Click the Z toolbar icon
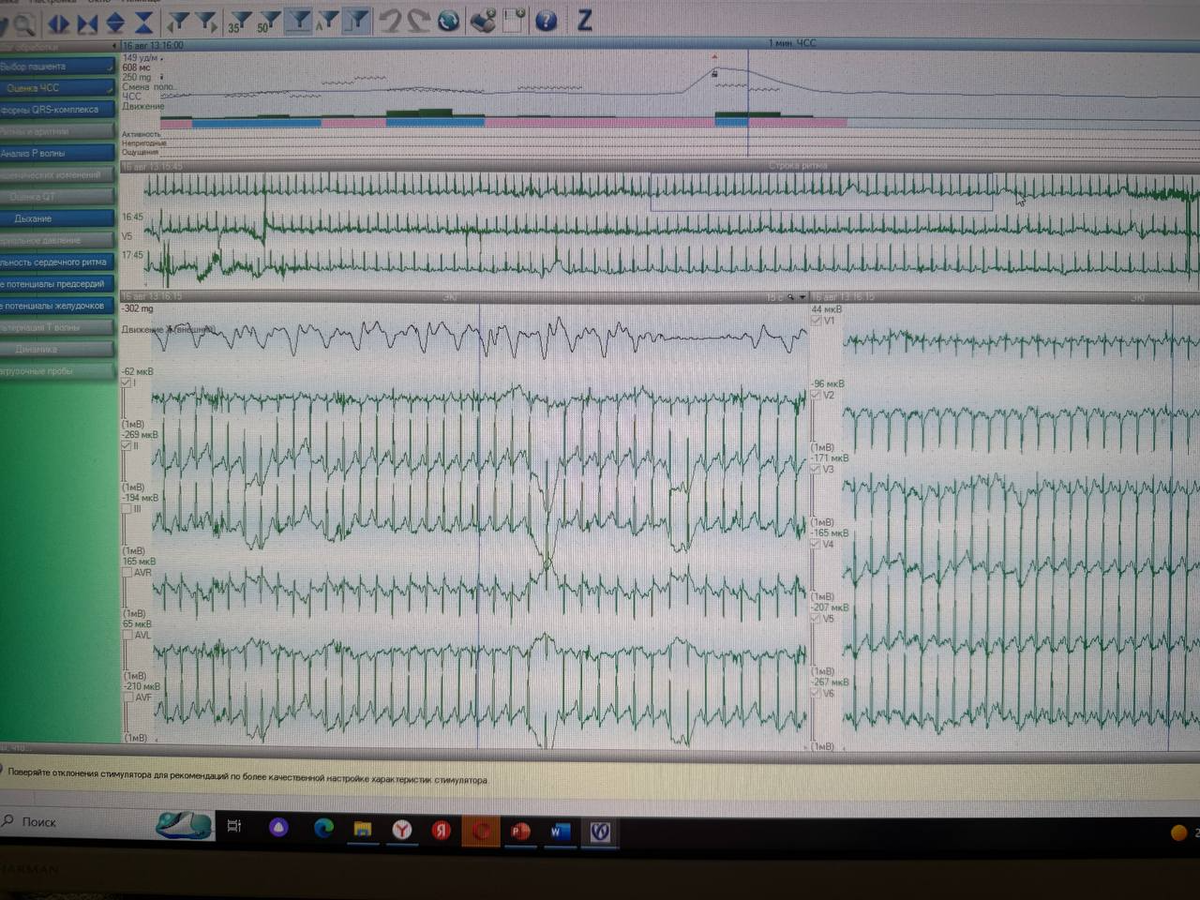1200x900 pixels. [585, 19]
